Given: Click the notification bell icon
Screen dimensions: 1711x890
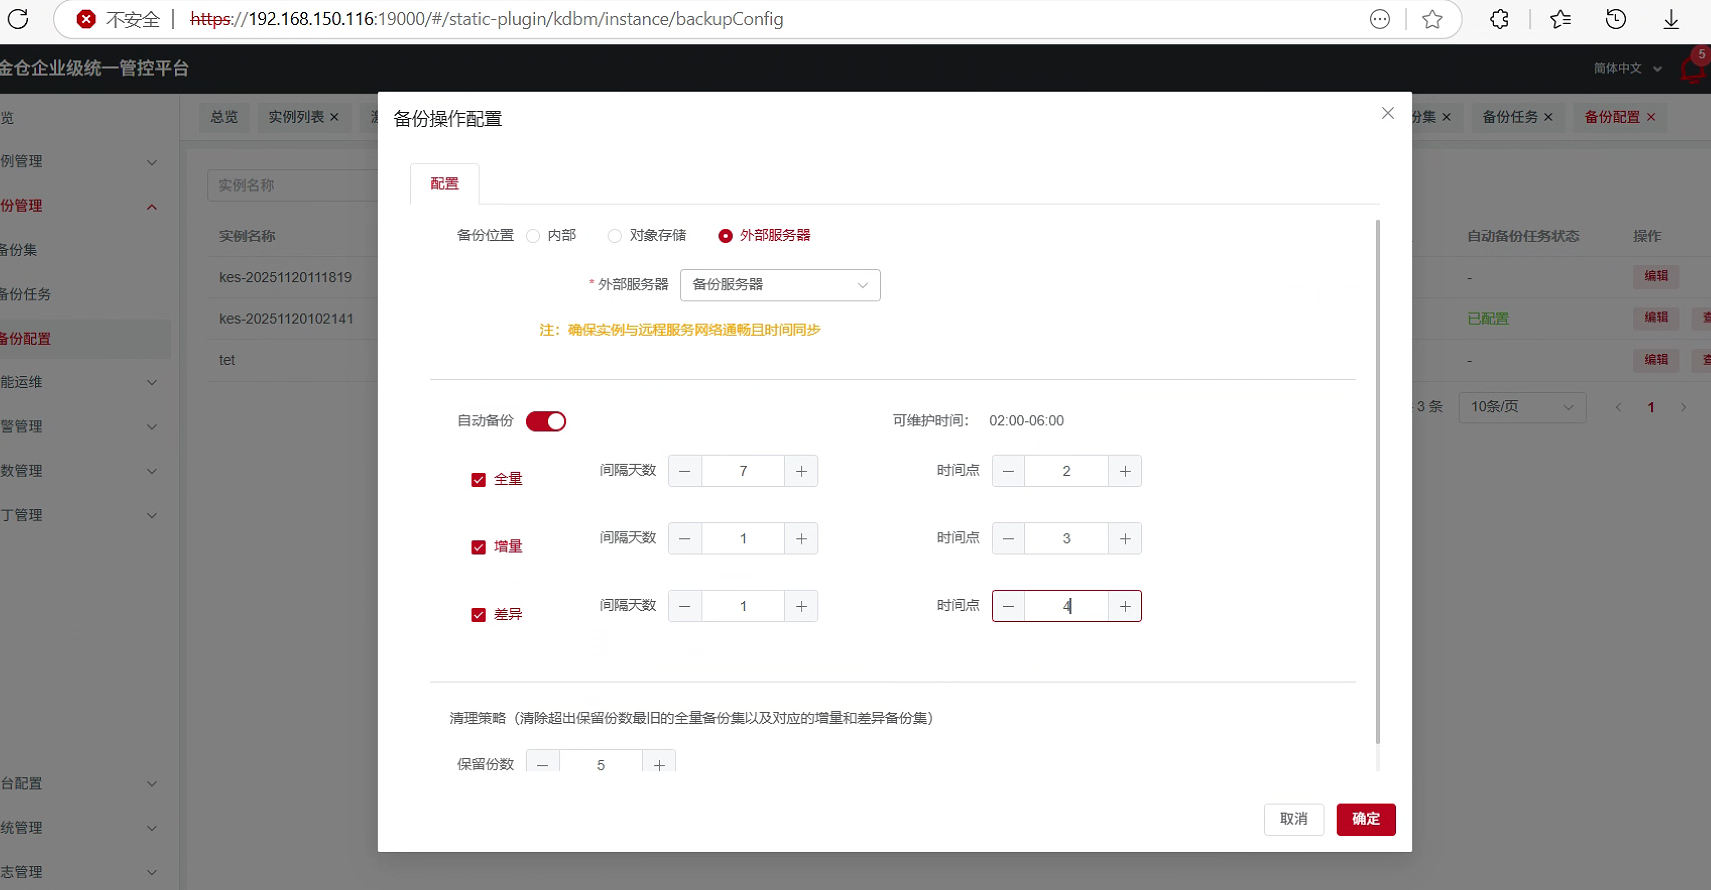Looking at the screenshot, I should (1692, 69).
